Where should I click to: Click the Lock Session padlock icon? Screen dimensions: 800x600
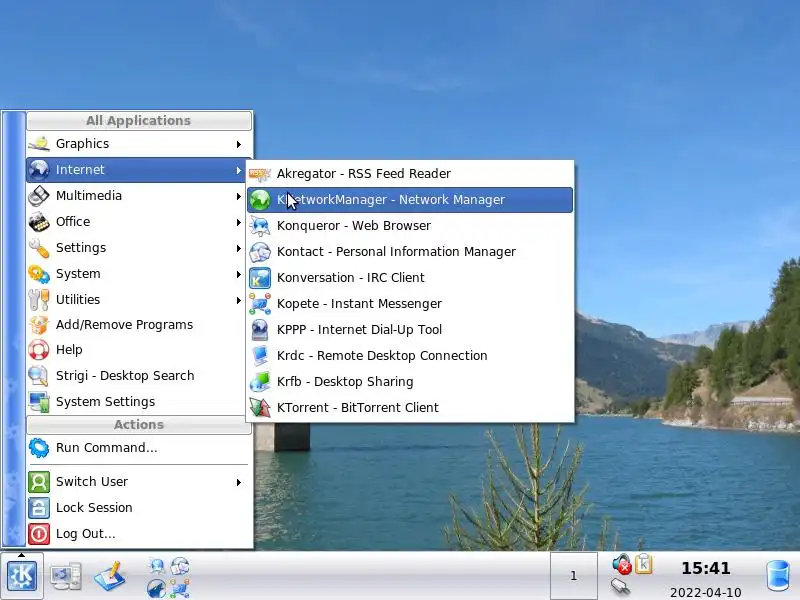(x=39, y=508)
